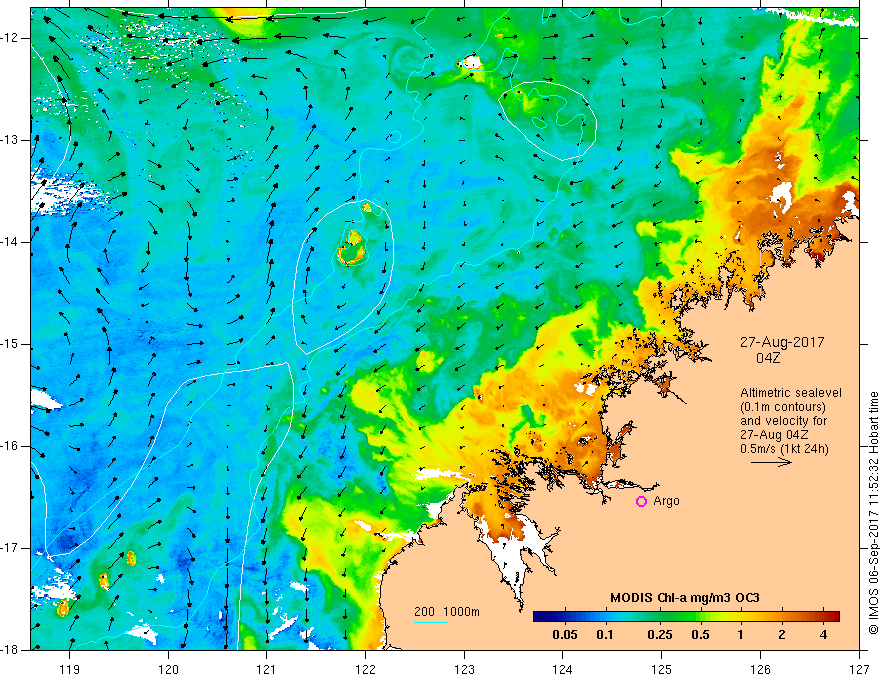
Task: Click the '0.05' colorbar tick label
Action: [565, 635]
